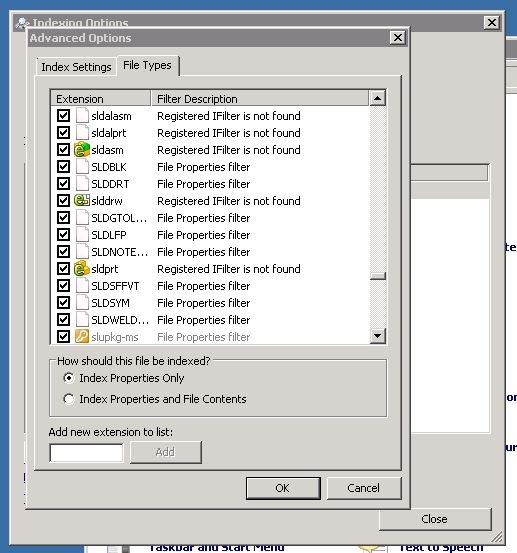Click the blank file icon for SLDNOTE
The width and height of the screenshot is (517, 553).
tap(82, 251)
